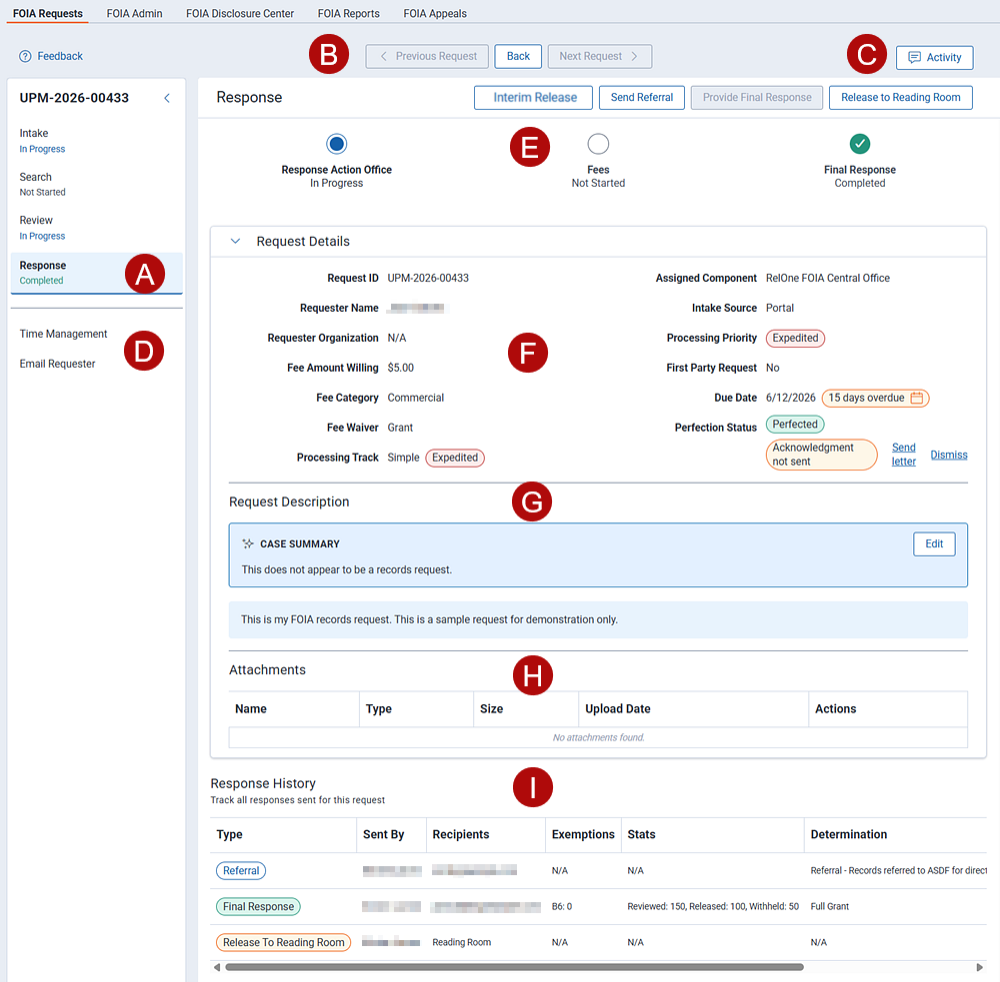Switch to FOIA Reports tab
This screenshot has width=1000, height=982.
(x=348, y=13)
